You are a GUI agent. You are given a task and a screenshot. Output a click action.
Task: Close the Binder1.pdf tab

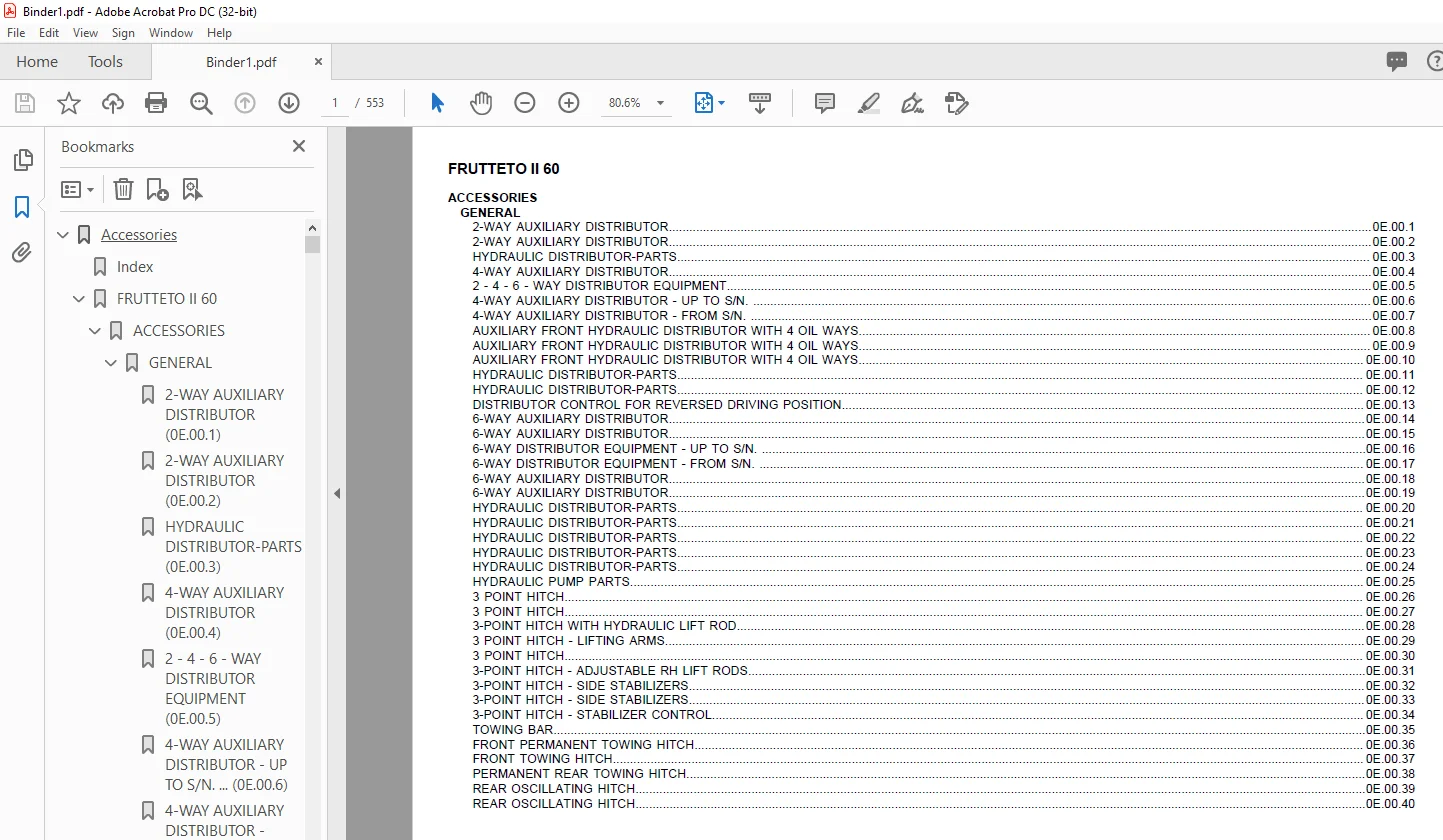click(x=319, y=61)
